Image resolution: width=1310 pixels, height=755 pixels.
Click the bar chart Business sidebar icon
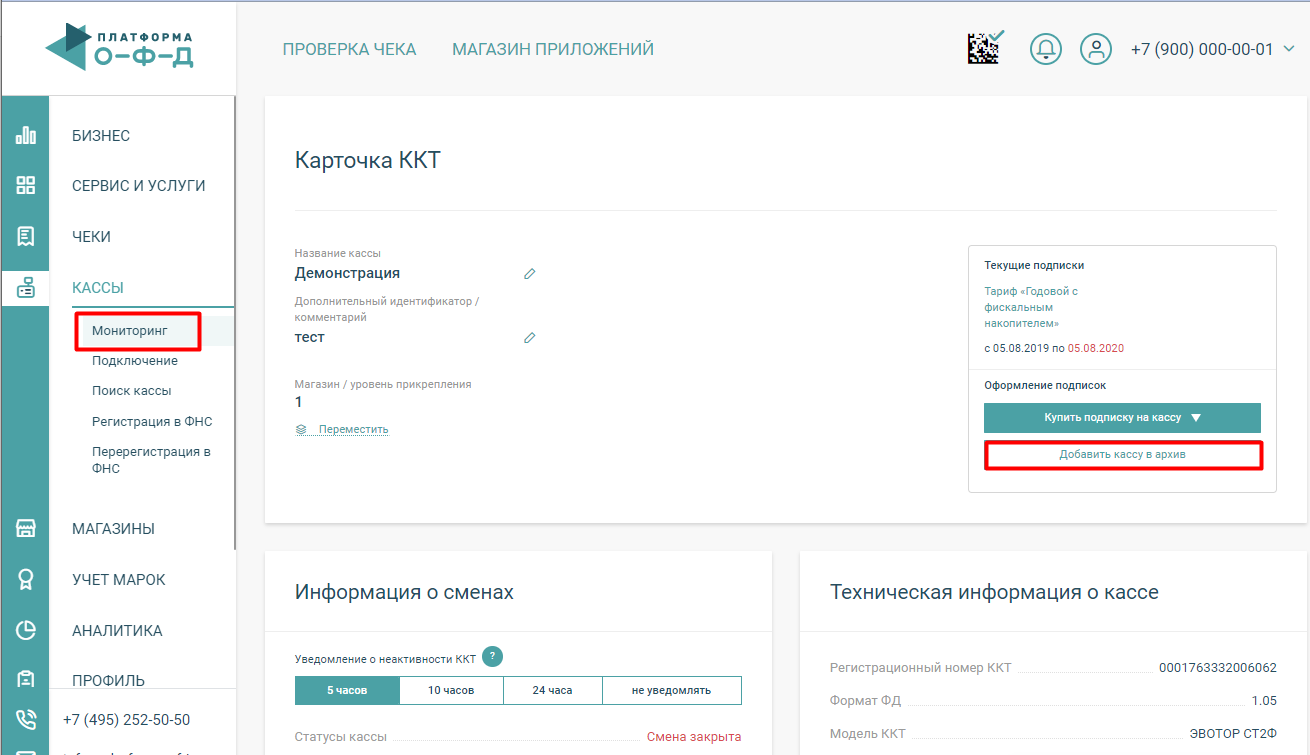click(25, 136)
